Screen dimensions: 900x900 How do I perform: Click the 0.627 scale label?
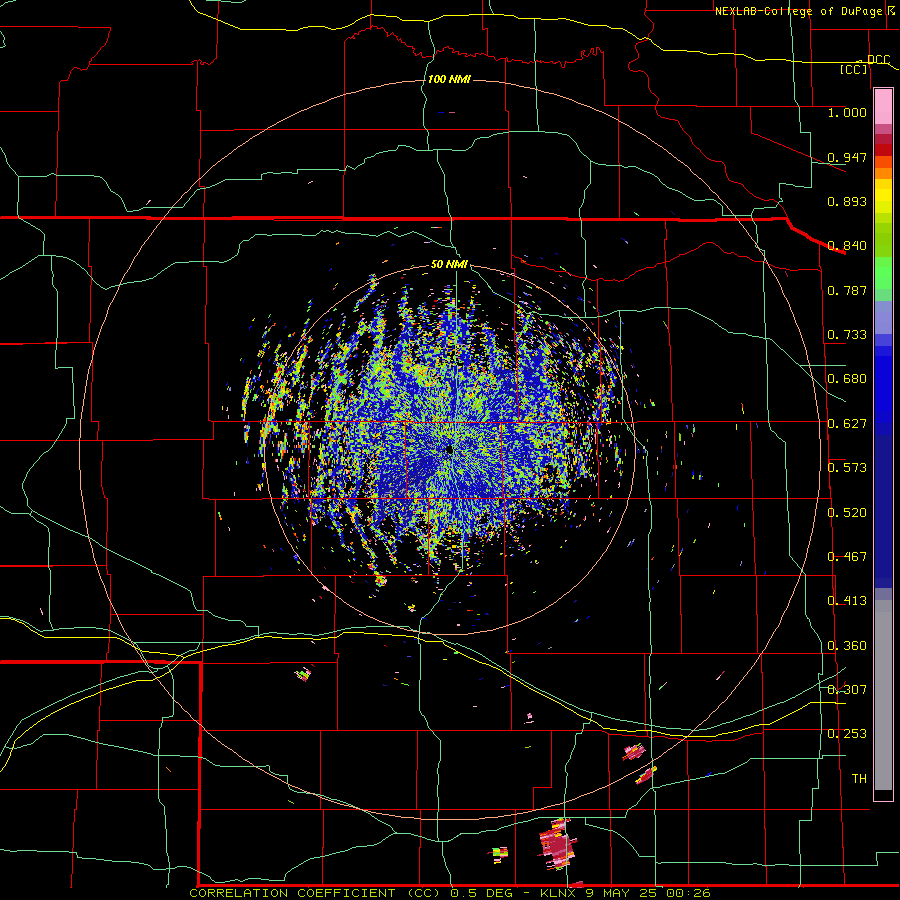(847, 424)
